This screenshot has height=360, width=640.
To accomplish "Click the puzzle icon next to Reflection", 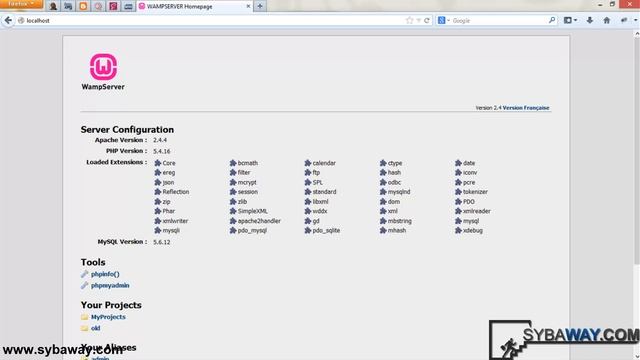I will point(158,191).
